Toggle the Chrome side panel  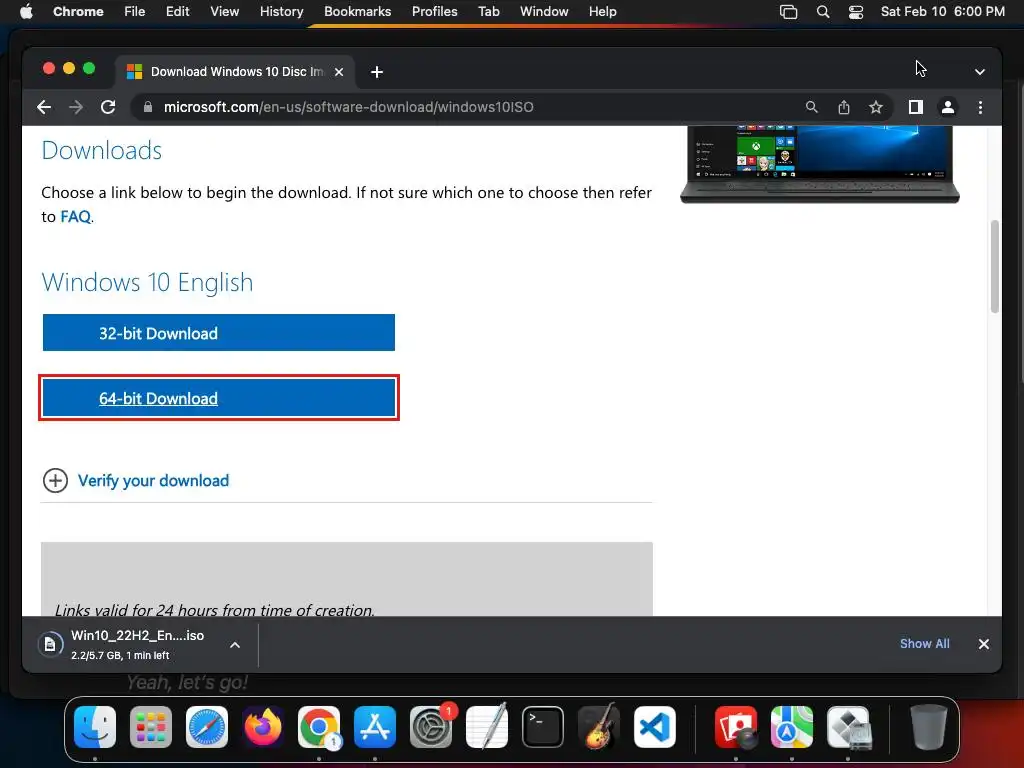point(916,107)
